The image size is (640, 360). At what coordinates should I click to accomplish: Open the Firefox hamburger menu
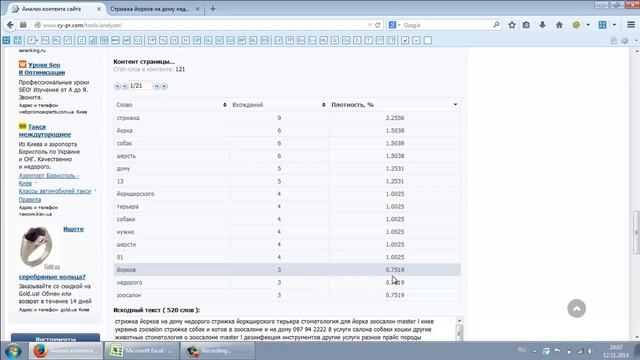point(631,25)
